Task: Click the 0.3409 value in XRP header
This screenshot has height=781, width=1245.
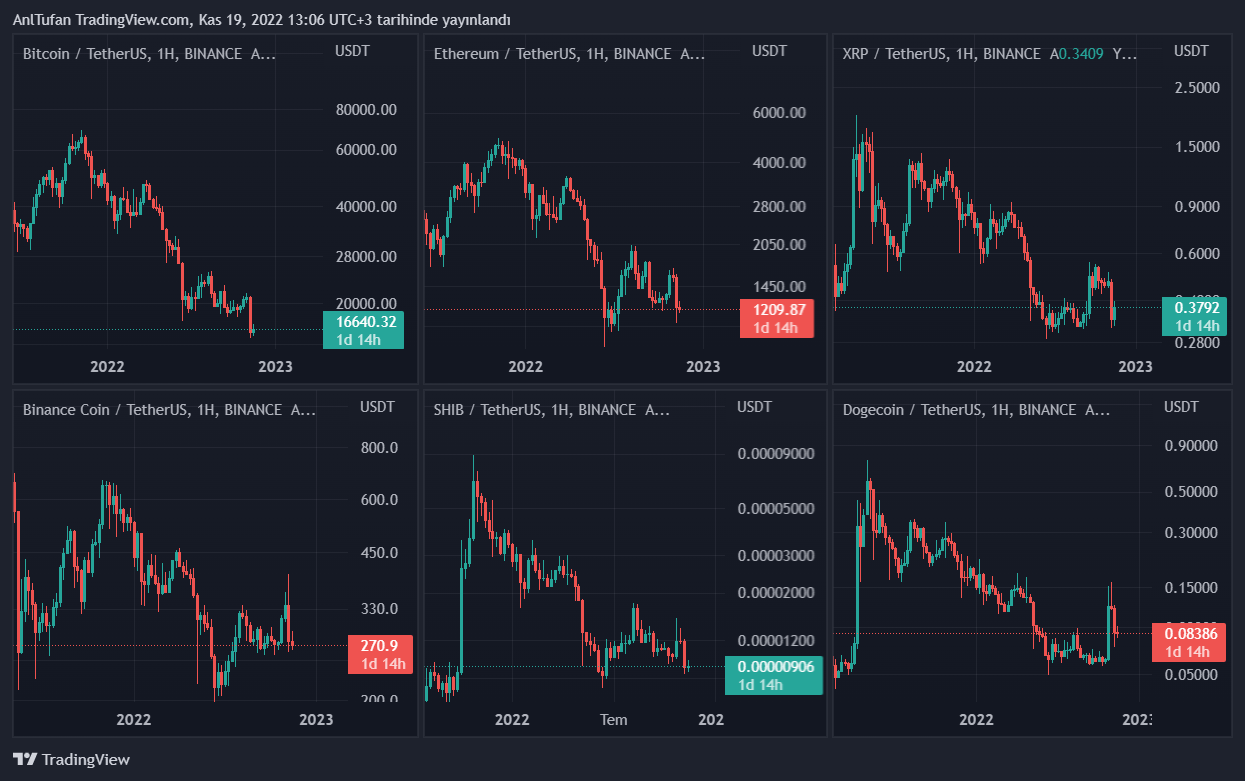Action: 1081,54
